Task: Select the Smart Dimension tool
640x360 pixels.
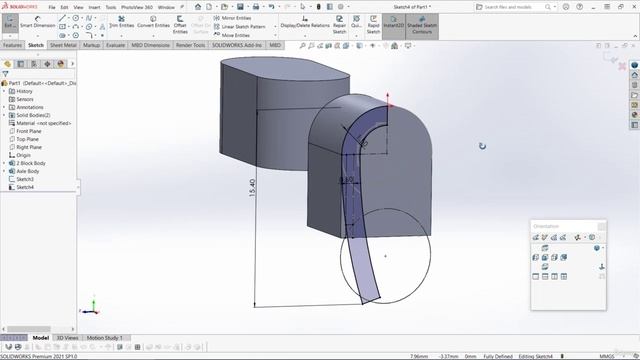Action: pyautogui.click(x=38, y=22)
